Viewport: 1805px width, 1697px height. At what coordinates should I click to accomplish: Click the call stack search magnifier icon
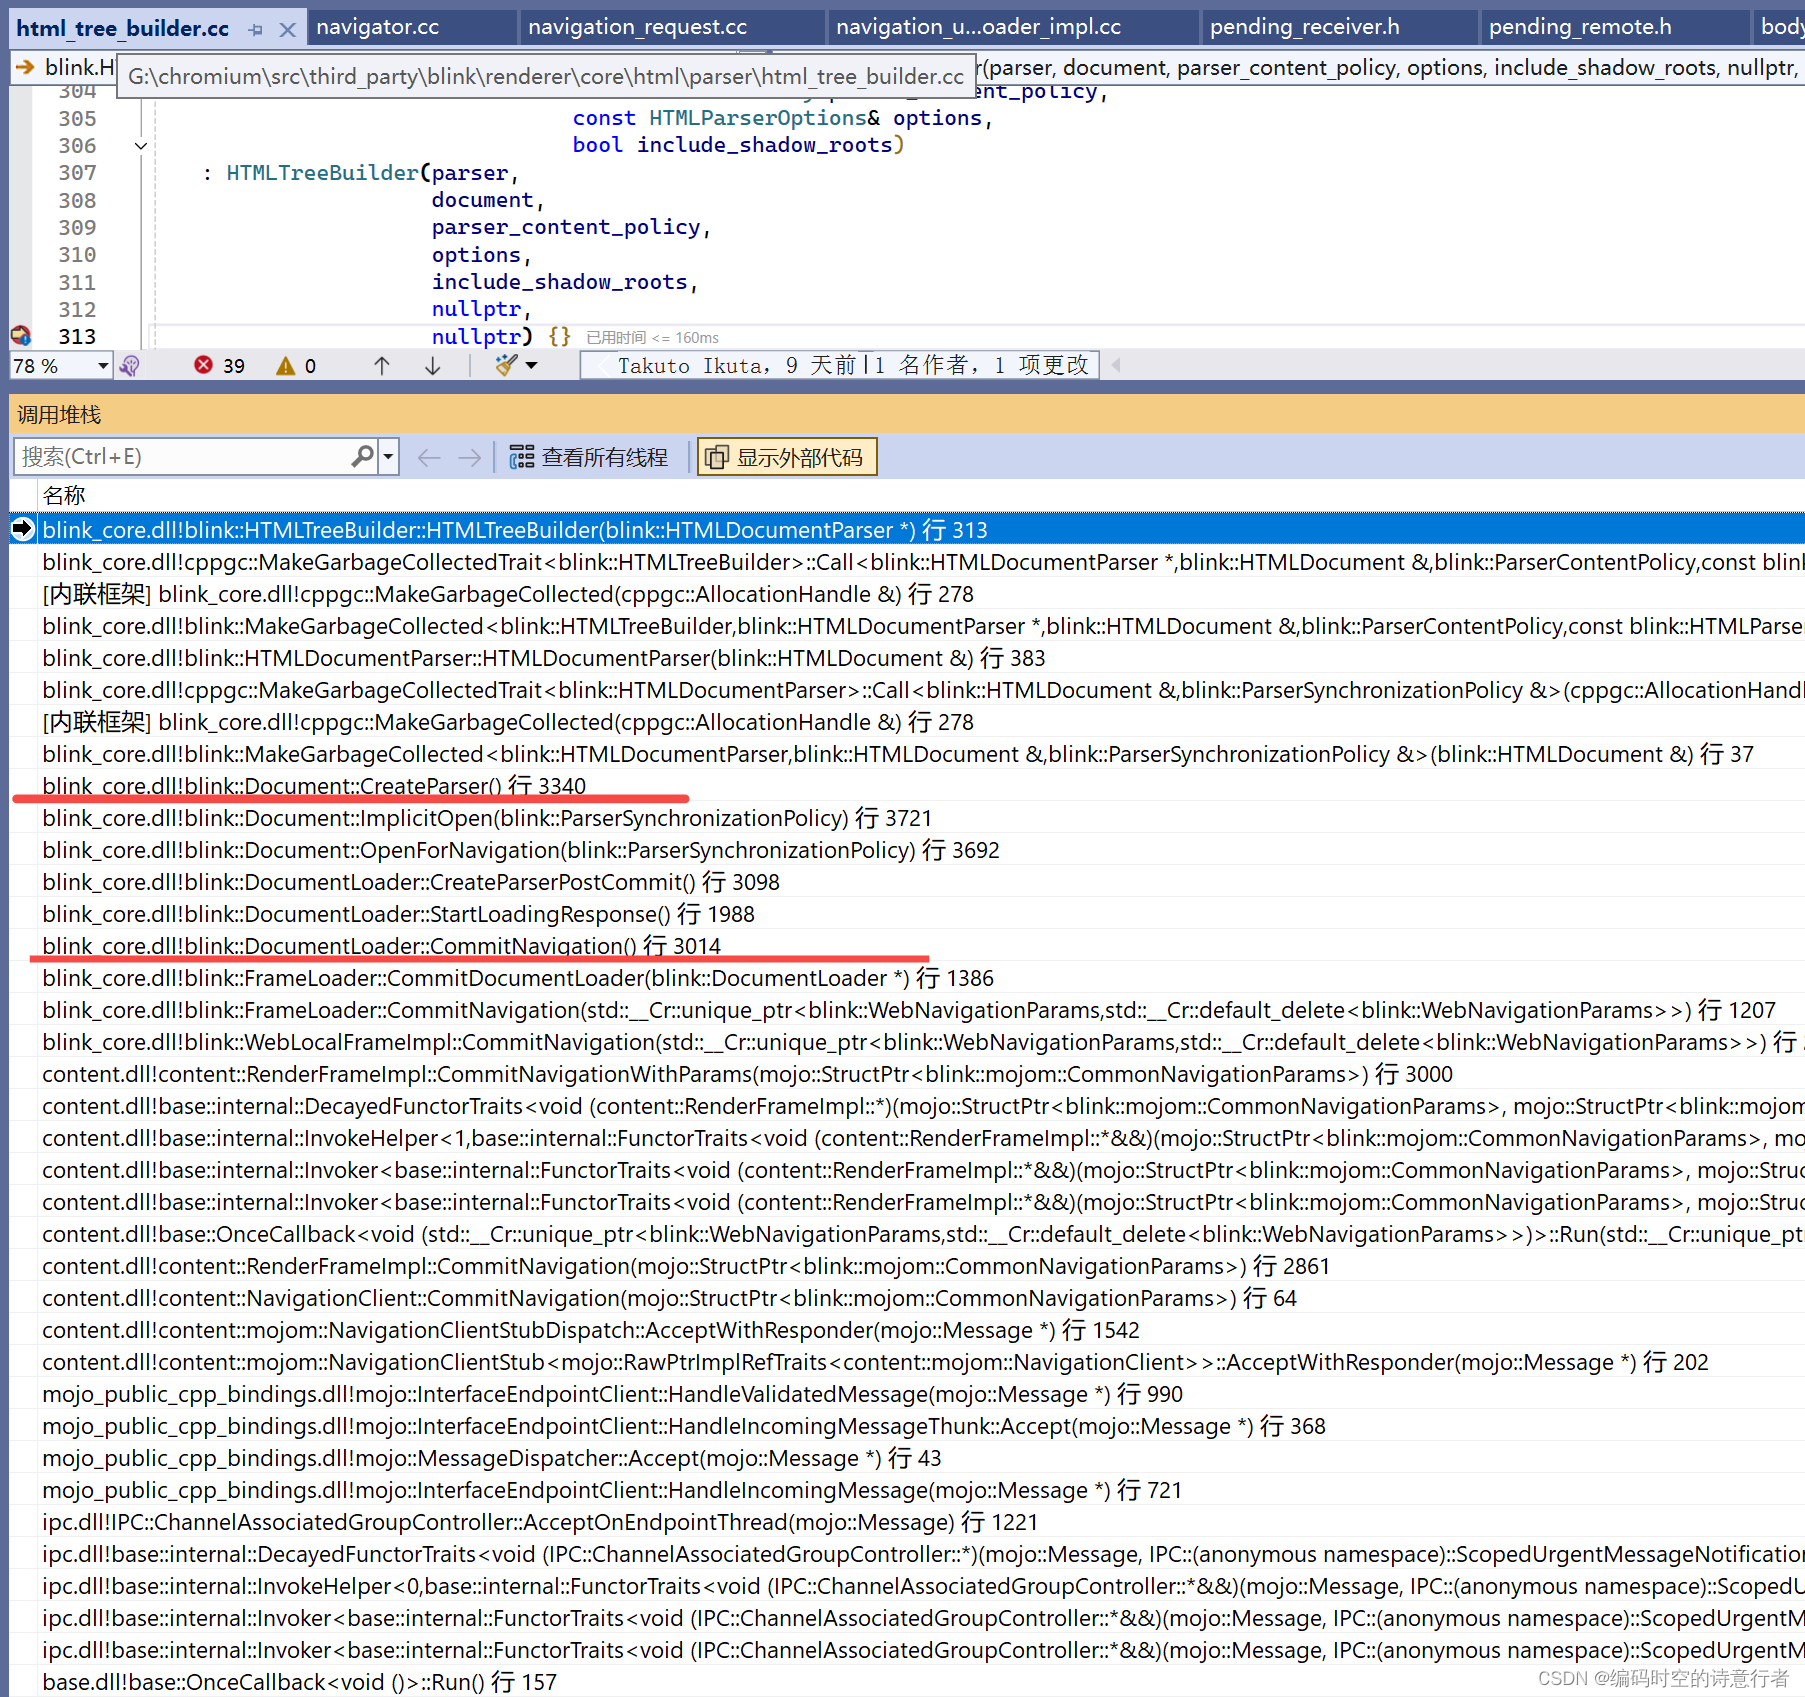363,457
